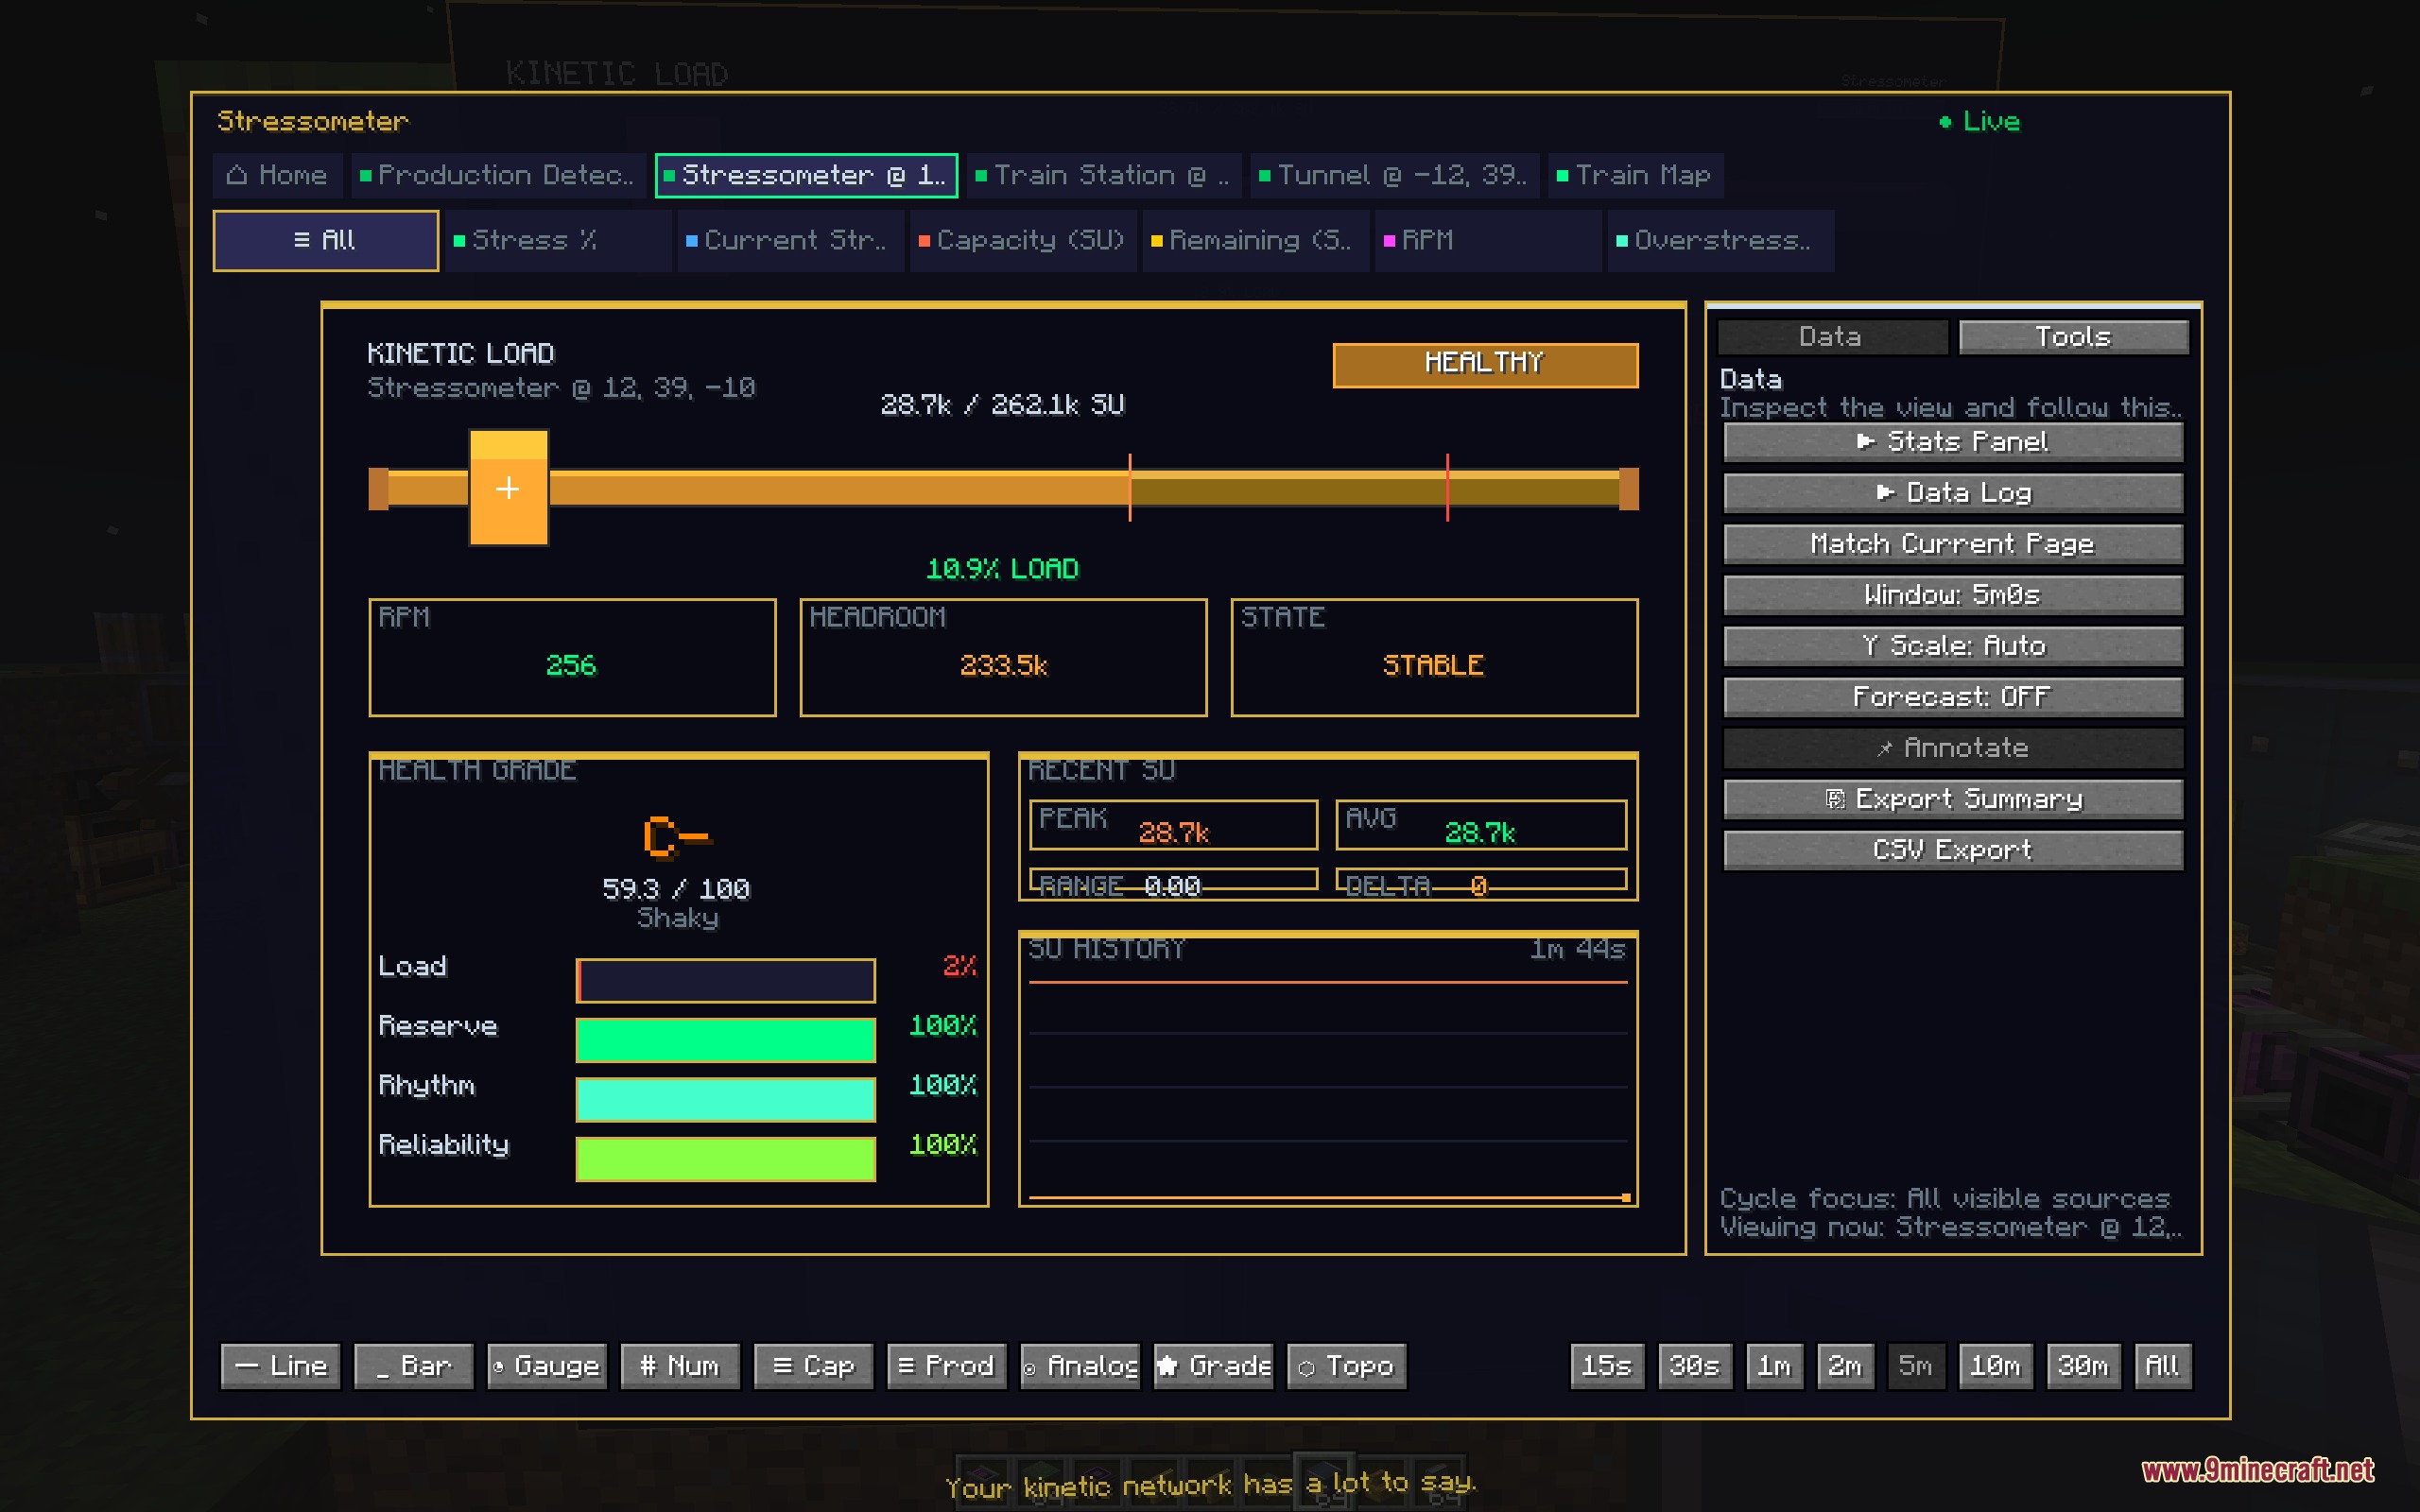Screen dimensions: 2420x1512
Task: Click Export Summary button
Action: [x=1953, y=799]
